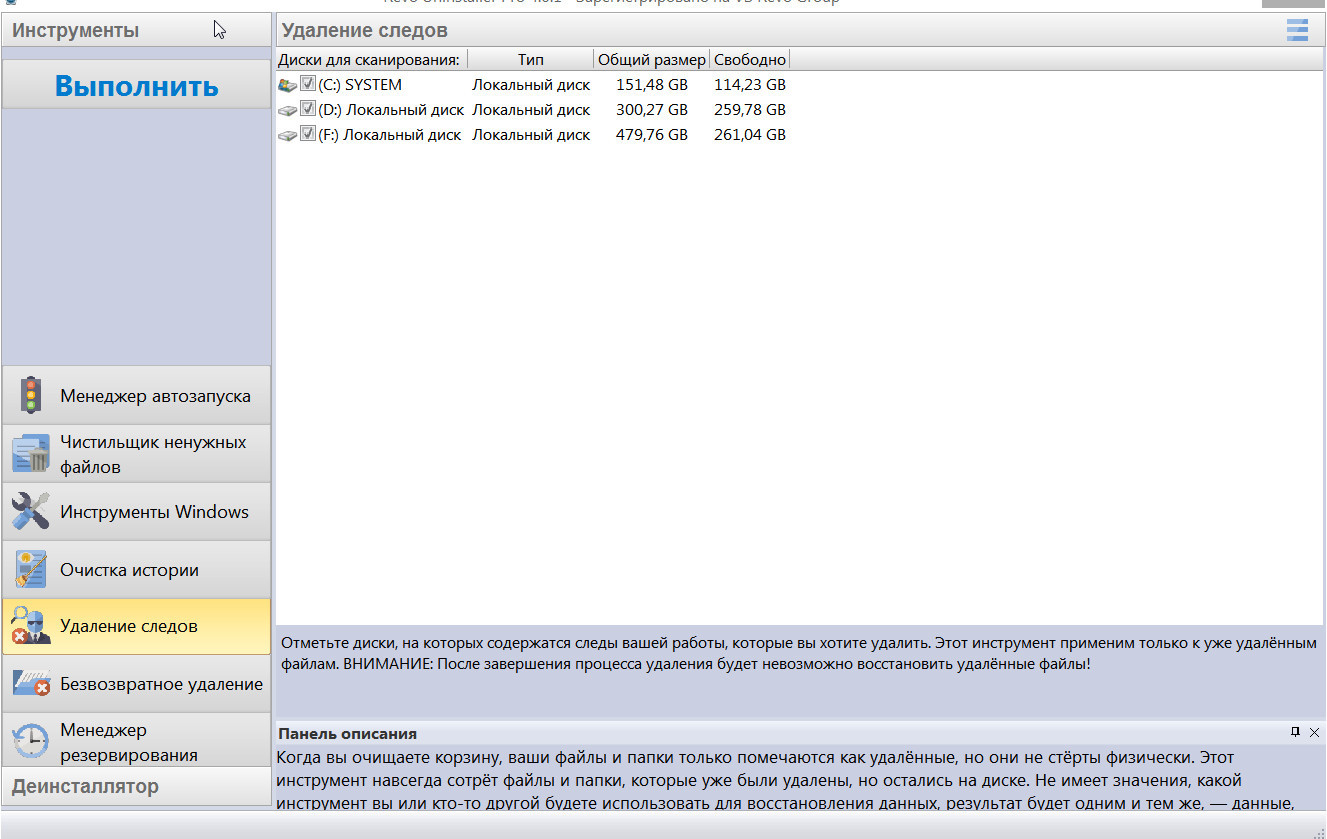Select the 300,27 GB total size cell
1327x839 pixels.
click(x=652, y=110)
